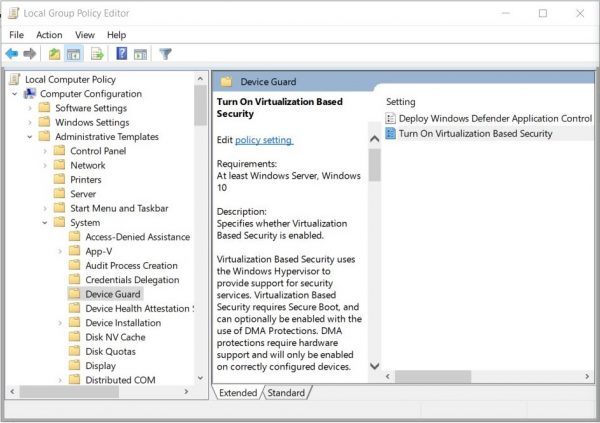Select Turn On Virtualization Based Security setting
This screenshot has width=600, height=423.
coord(475,133)
